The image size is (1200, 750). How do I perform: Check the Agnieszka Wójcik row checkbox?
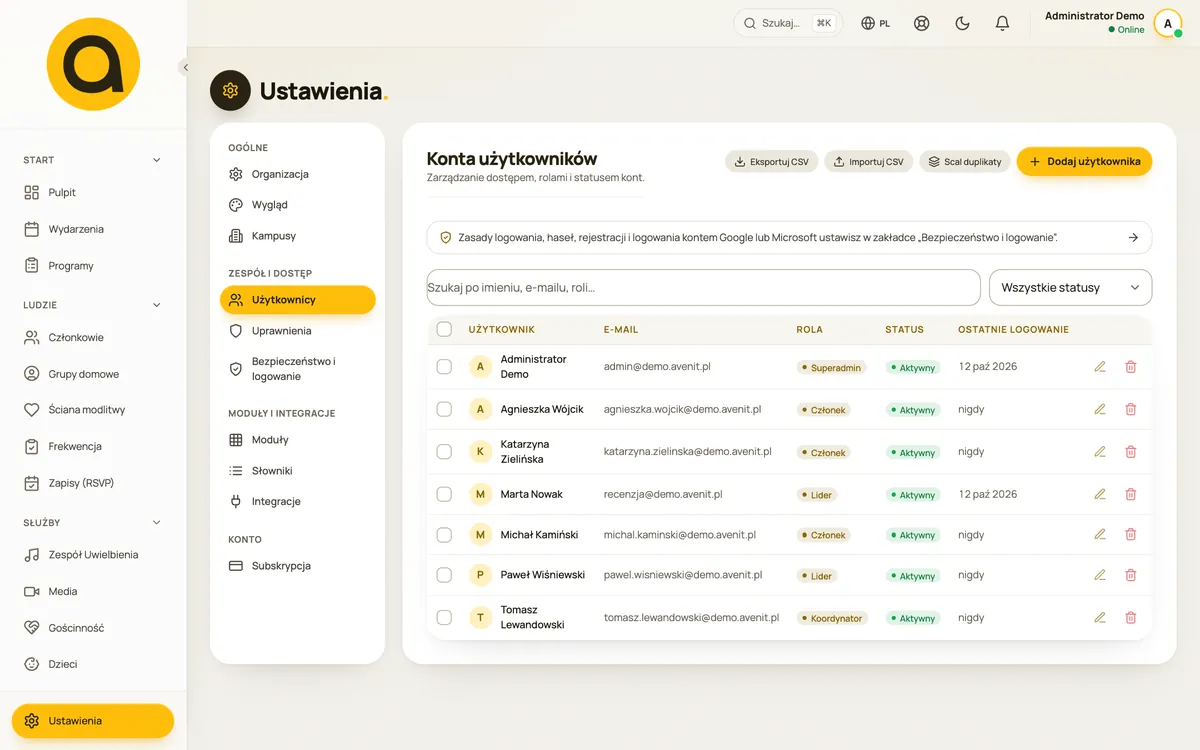(x=444, y=409)
